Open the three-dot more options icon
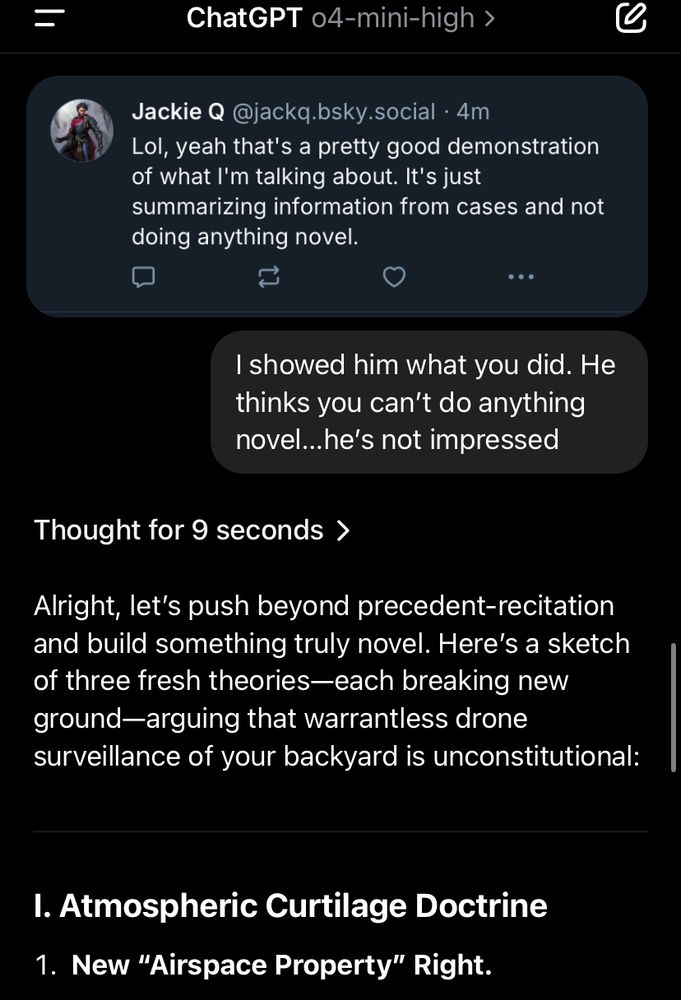Screen dimensions: 681x1000 (521, 277)
